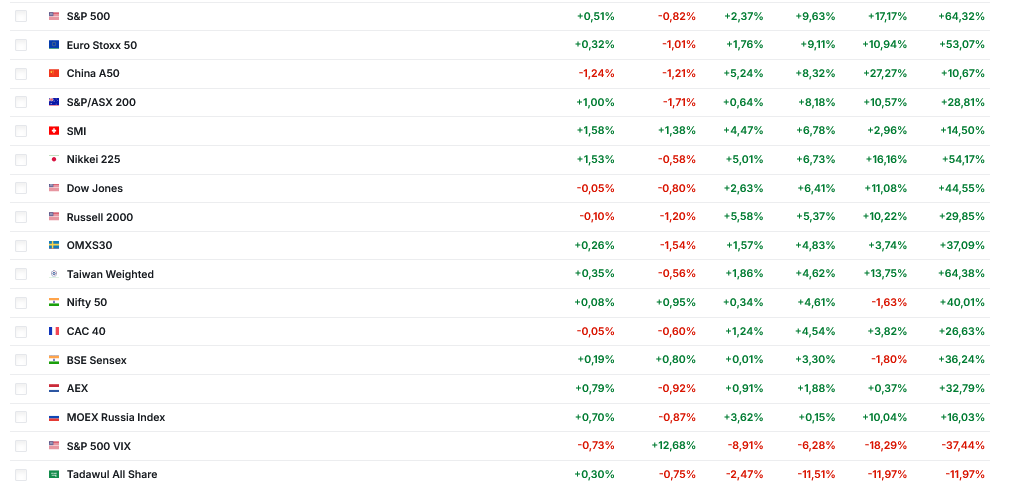Check the box for Nifty 50
Viewport: 1014px width, 496px height.
pyautogui.click(x=21, y=302)
